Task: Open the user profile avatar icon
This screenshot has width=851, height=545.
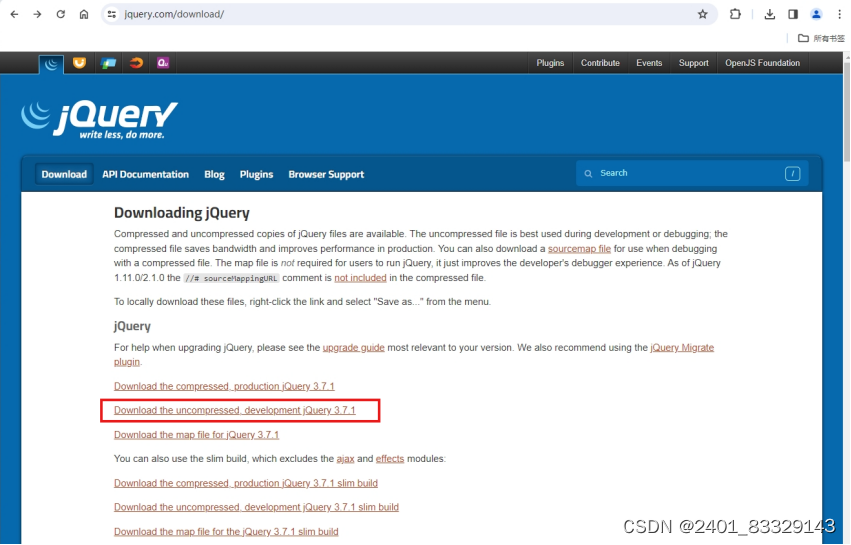Action: coord(816,14)
